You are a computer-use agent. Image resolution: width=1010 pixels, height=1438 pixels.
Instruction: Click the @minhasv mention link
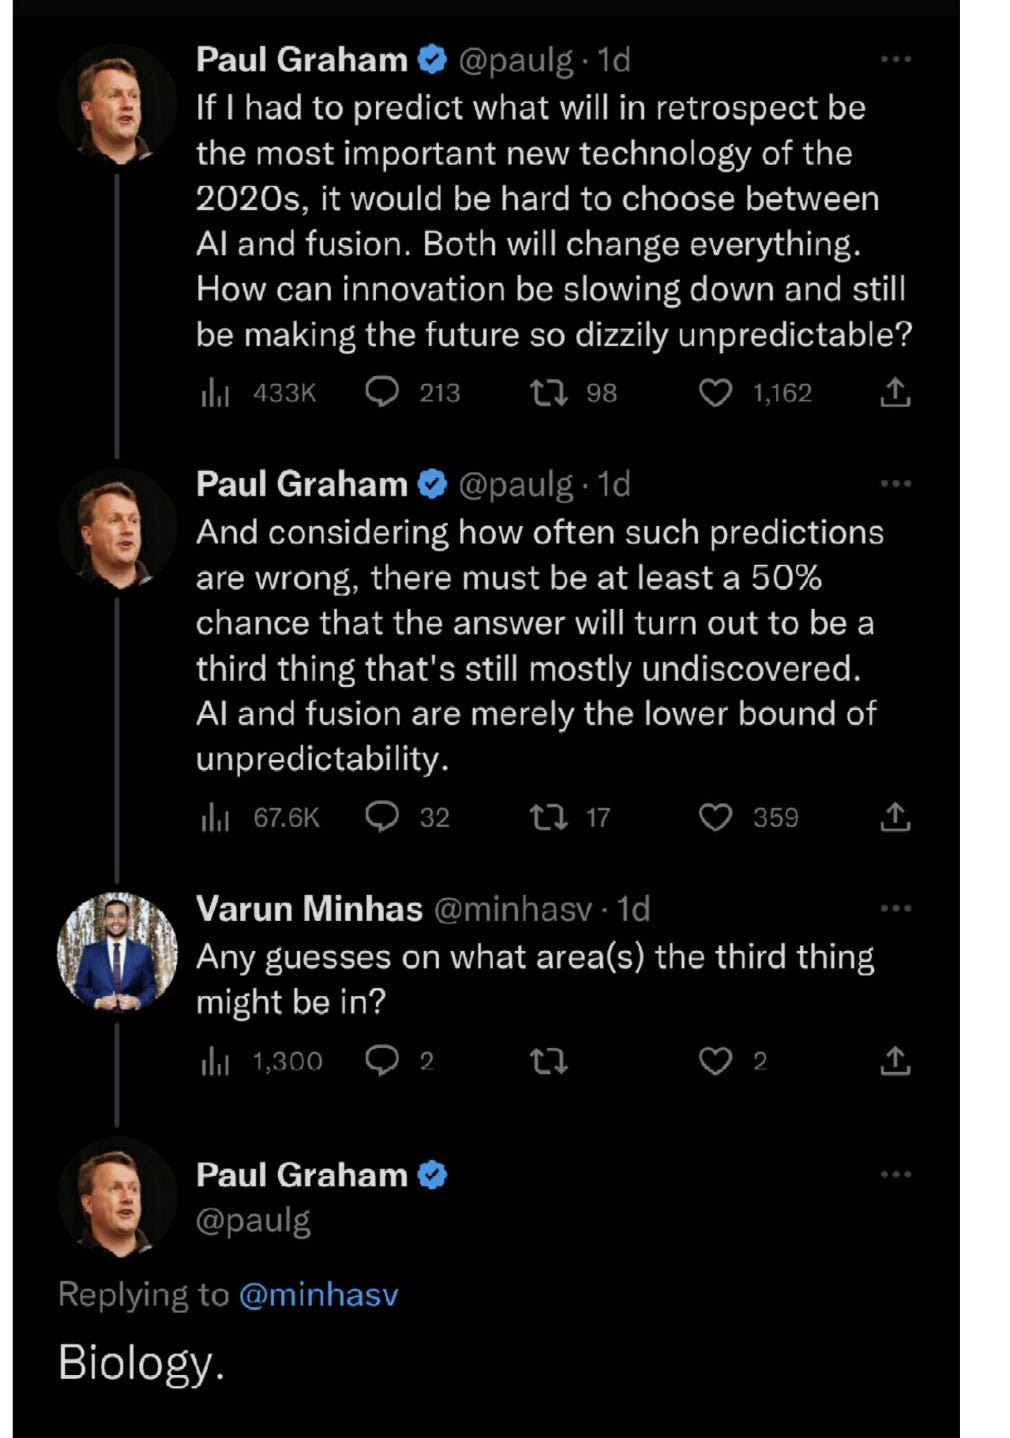318,1295
